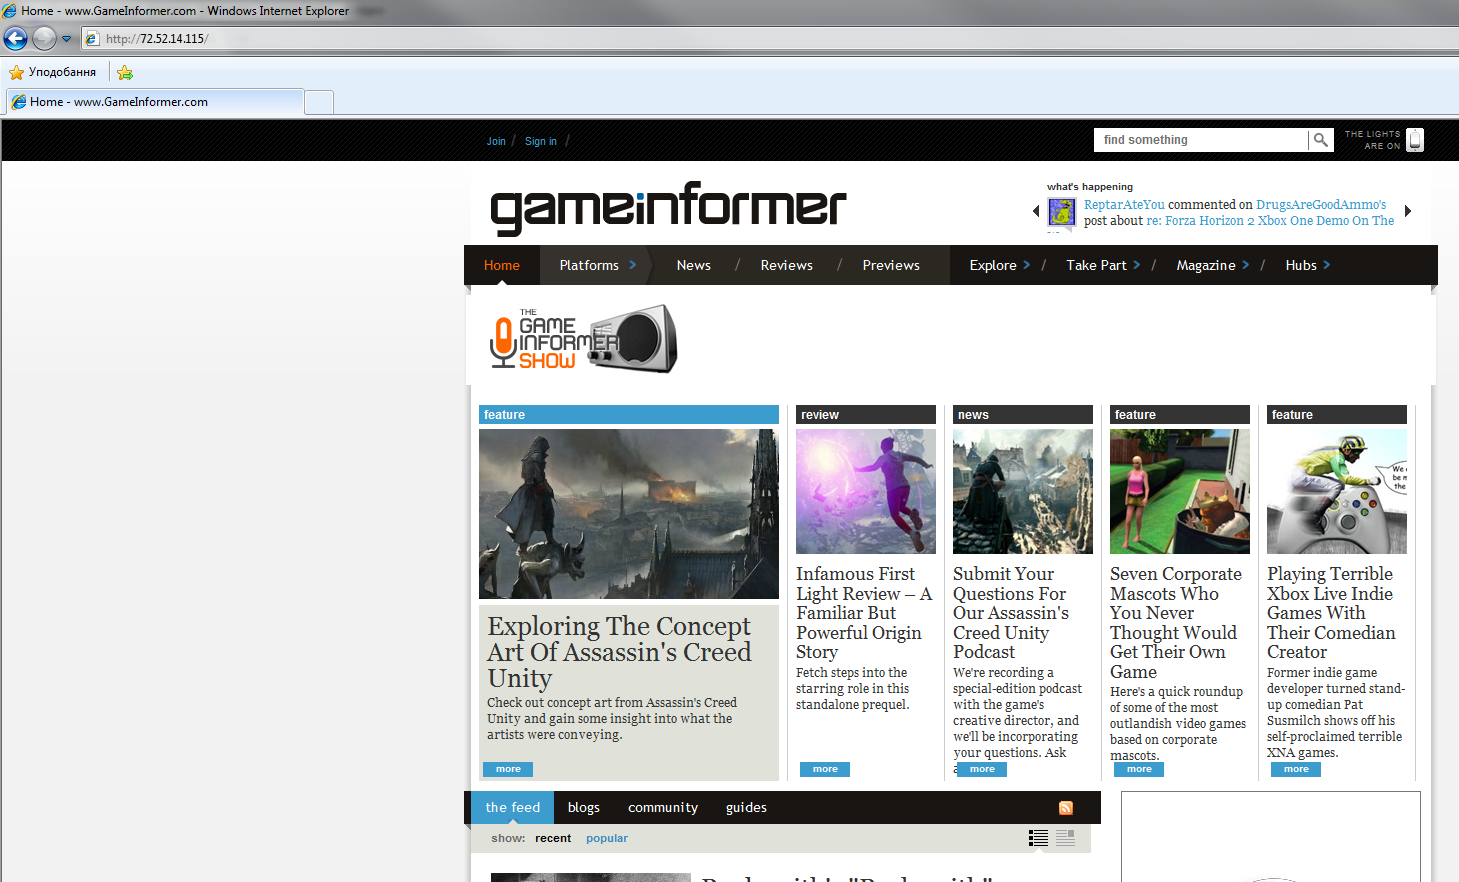Open the Infamous First Light thumbnail
The width and height of the screenshot is (1459, 882).
[866, 491]
